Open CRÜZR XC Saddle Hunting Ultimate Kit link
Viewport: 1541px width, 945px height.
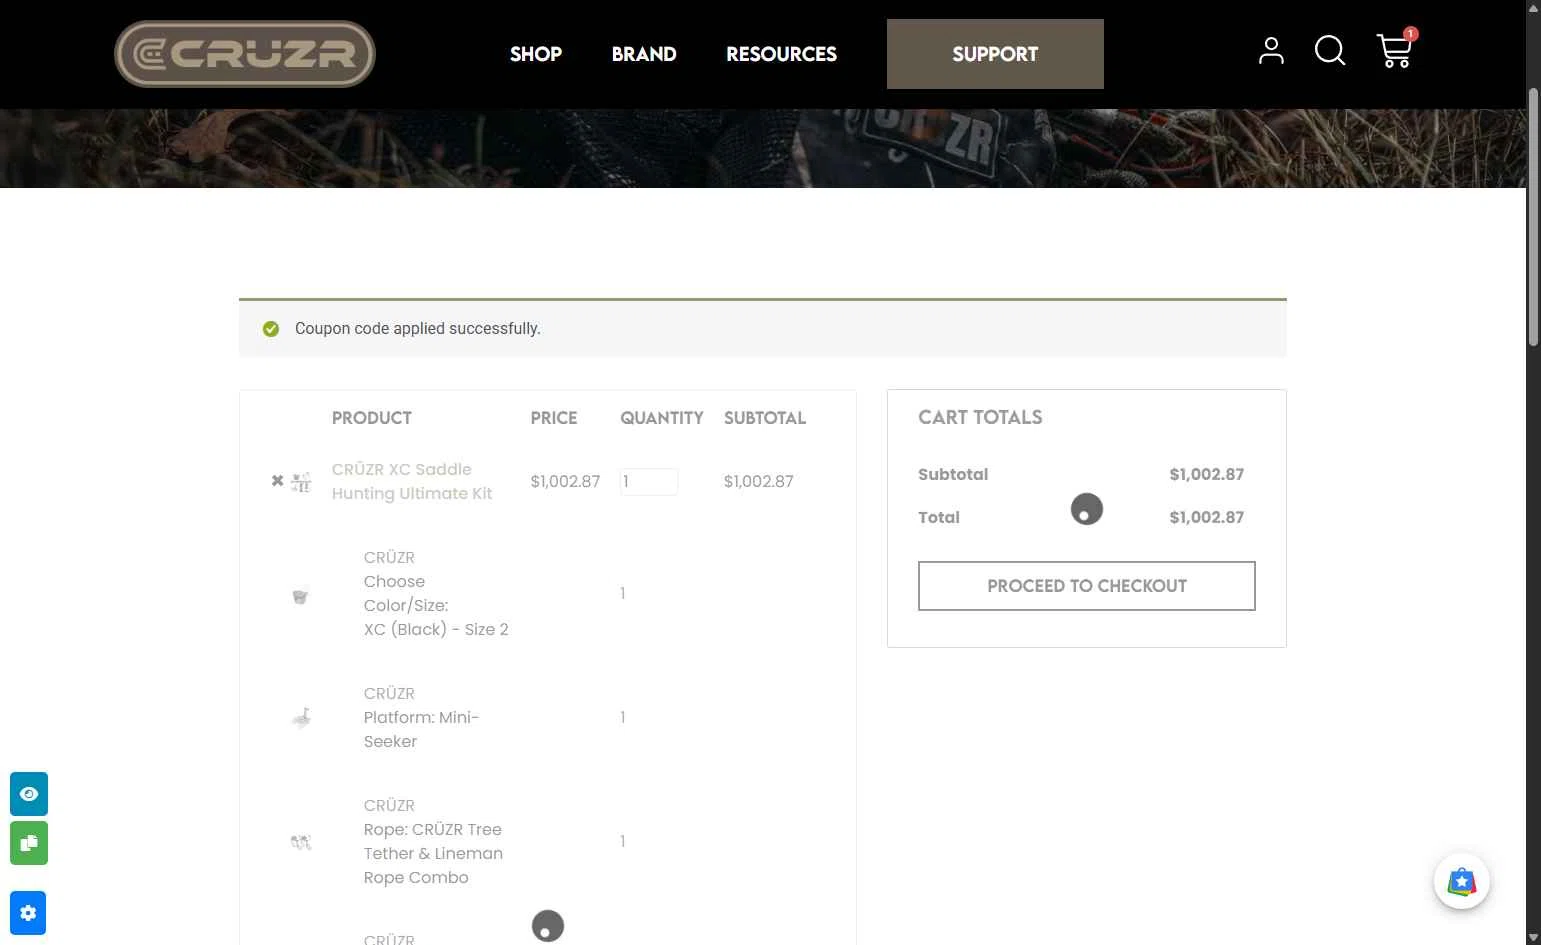tap(412, 481)
